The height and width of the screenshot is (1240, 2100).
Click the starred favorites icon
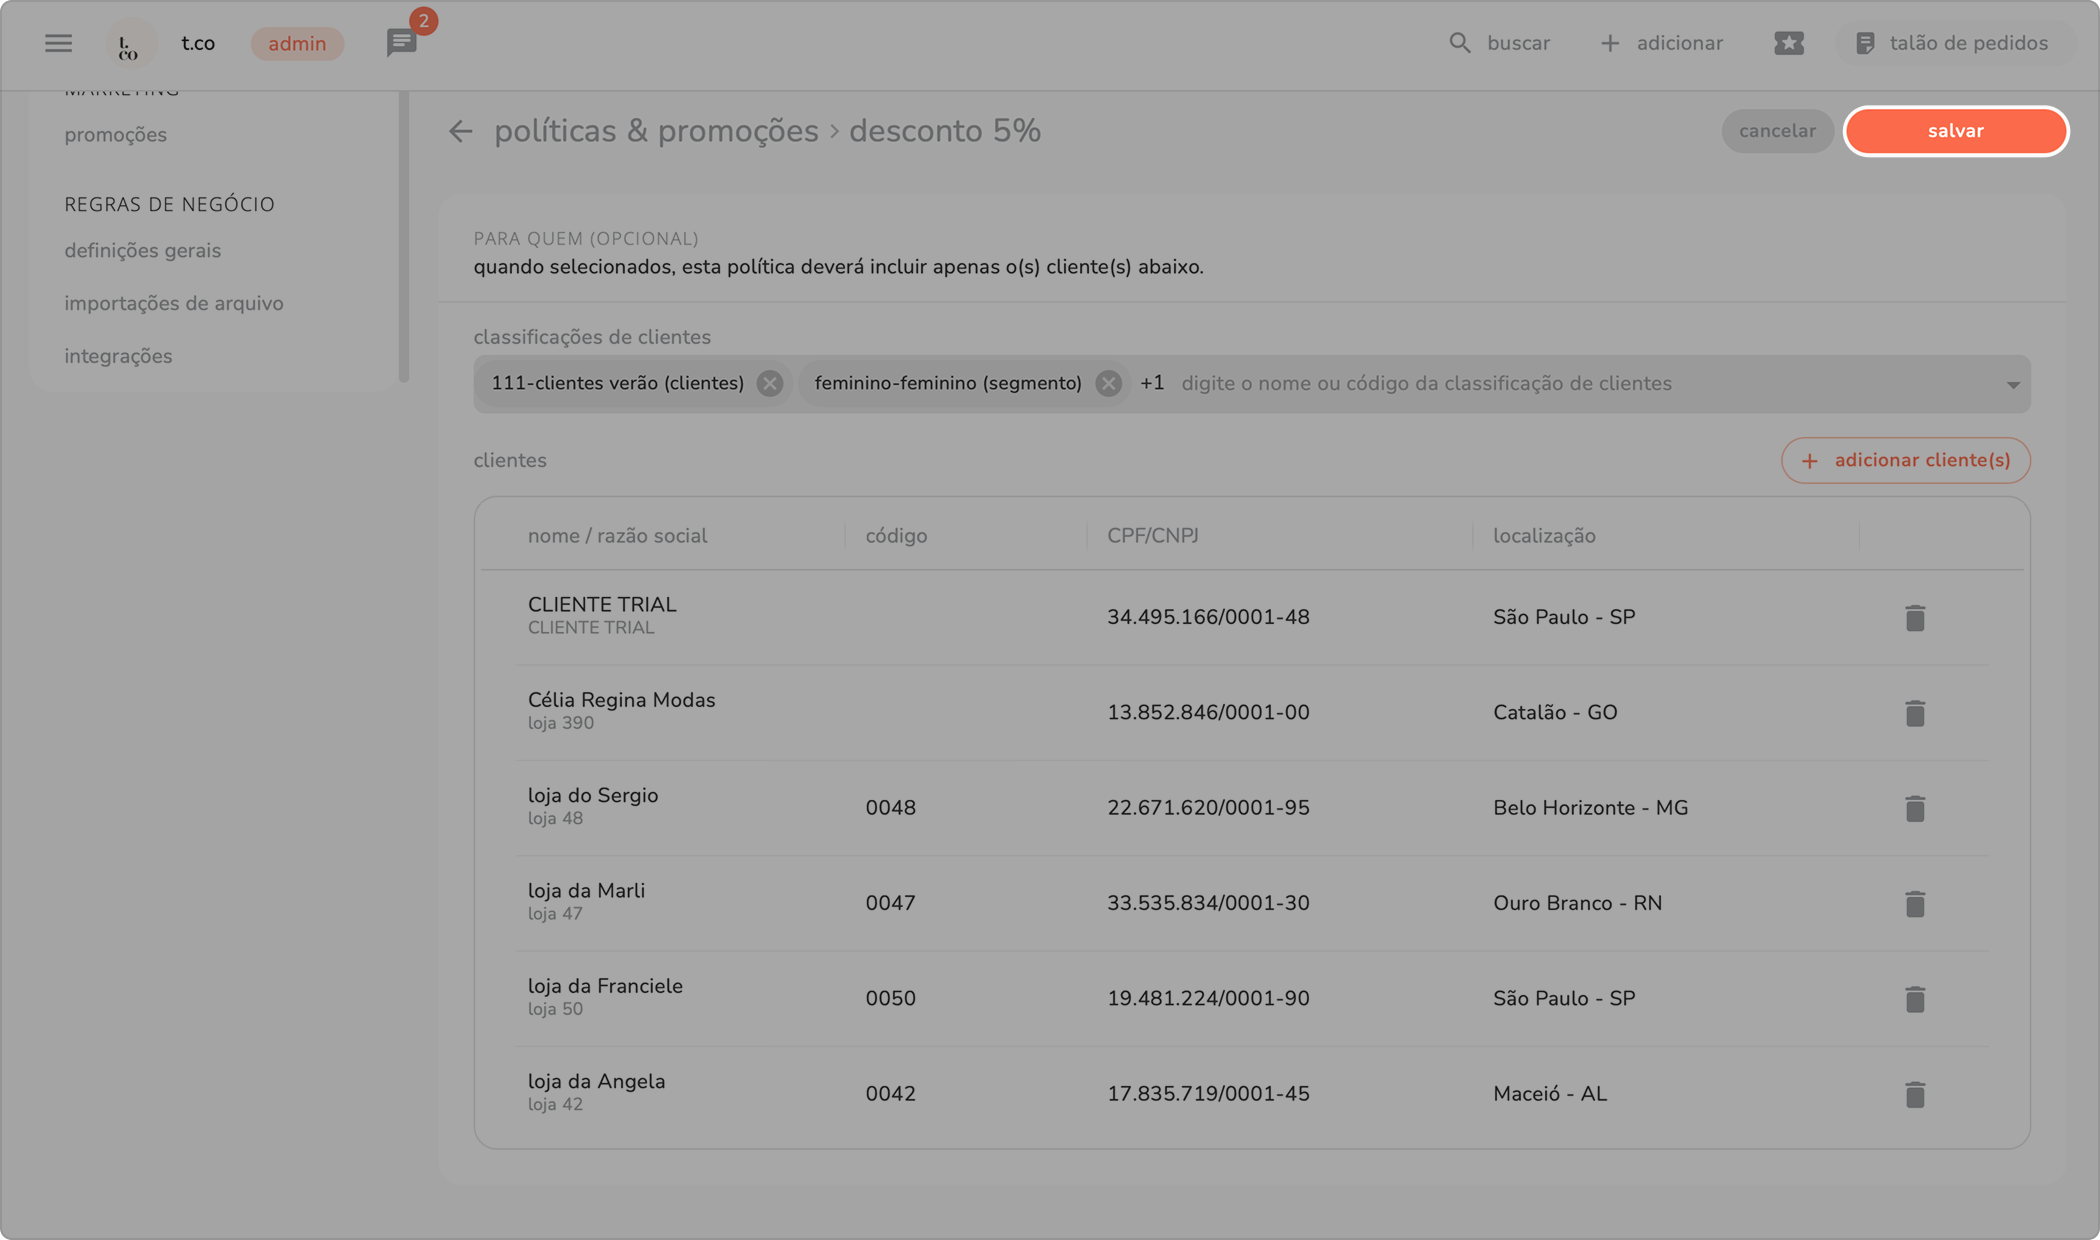pyautogui.click(x=1788, y=43)
